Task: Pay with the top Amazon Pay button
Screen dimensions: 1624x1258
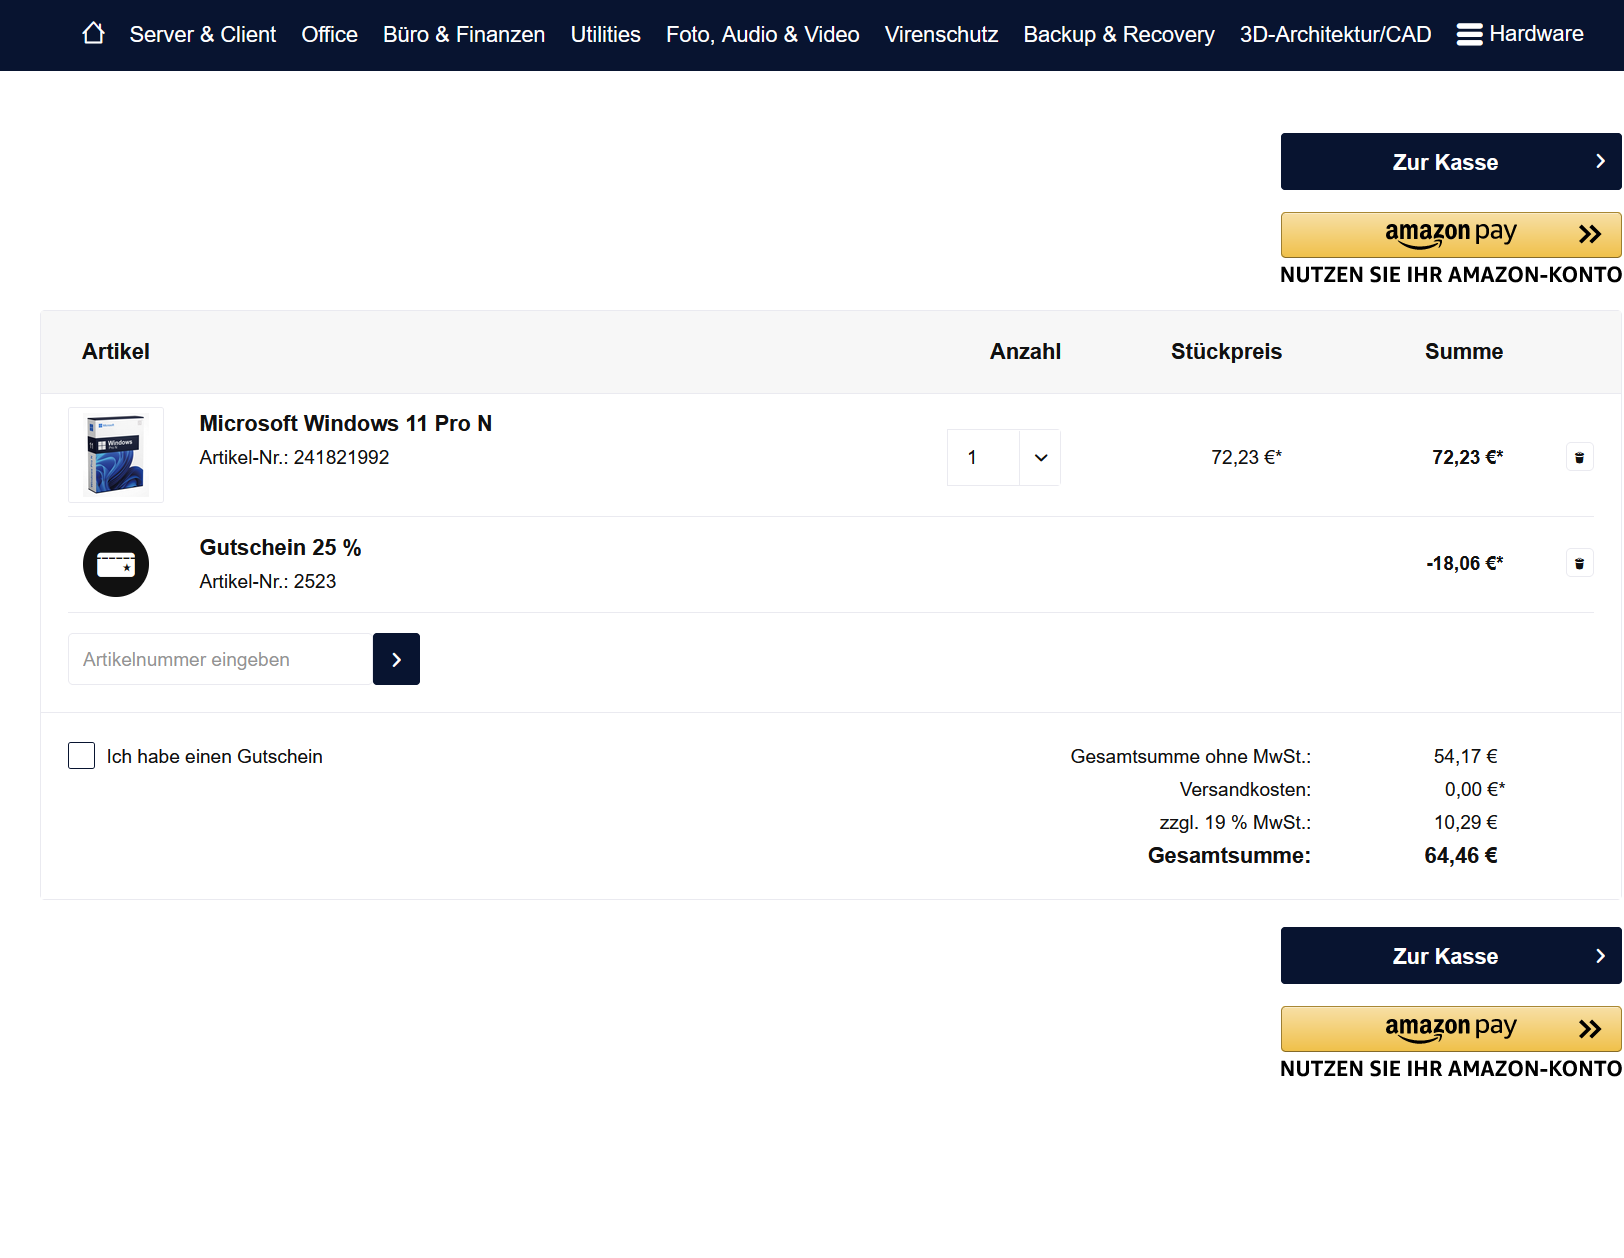Action: coord(1451,234)
